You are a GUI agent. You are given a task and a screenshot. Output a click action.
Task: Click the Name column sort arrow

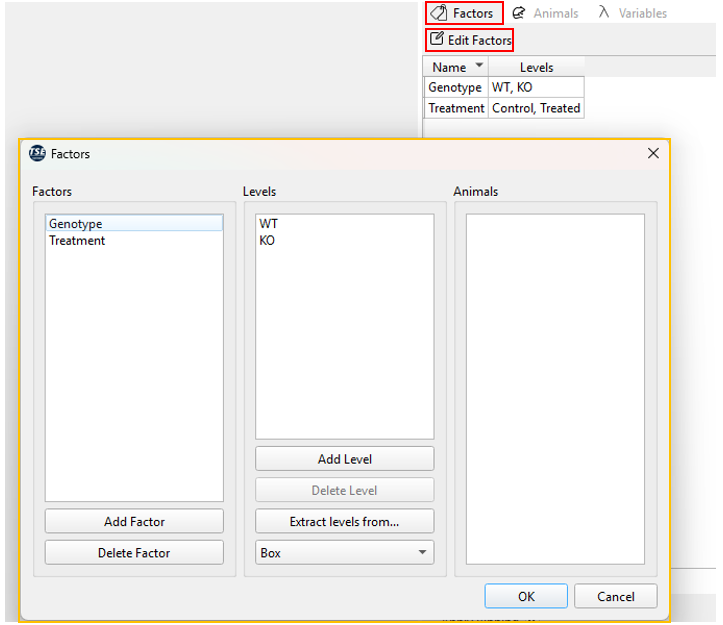click(479, 67)
